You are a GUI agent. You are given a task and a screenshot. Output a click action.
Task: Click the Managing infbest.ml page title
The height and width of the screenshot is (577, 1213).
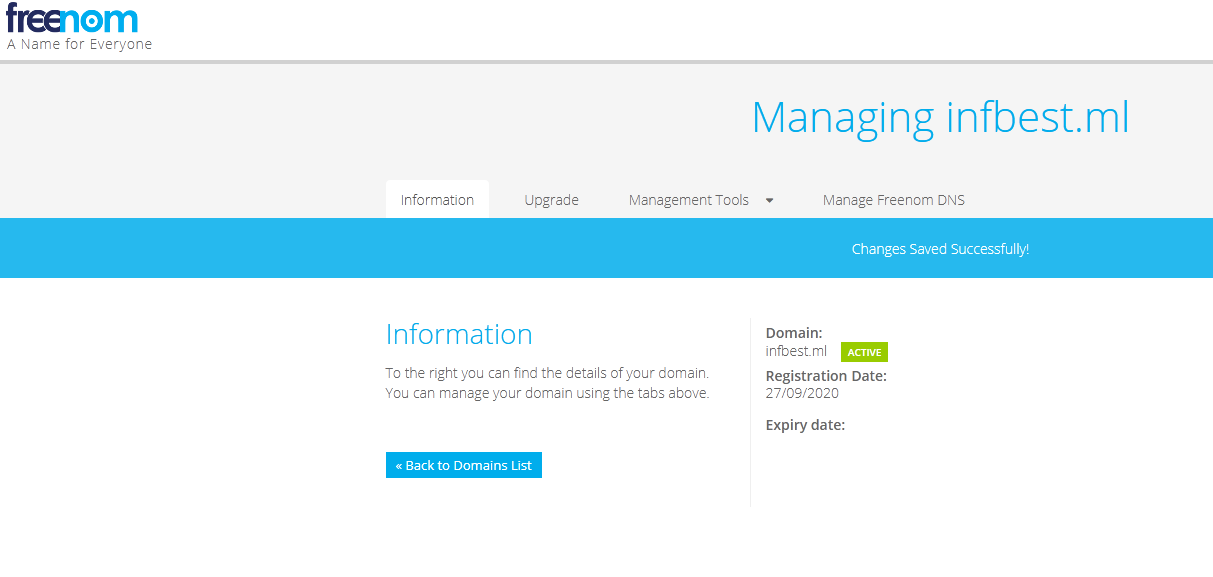pos(940,118)
